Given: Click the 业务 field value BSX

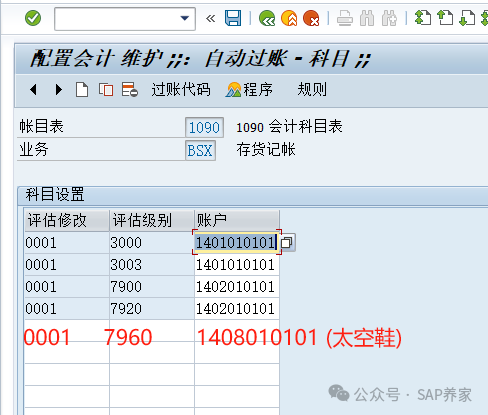Looking at the screenshot, I should click(200, 150).
